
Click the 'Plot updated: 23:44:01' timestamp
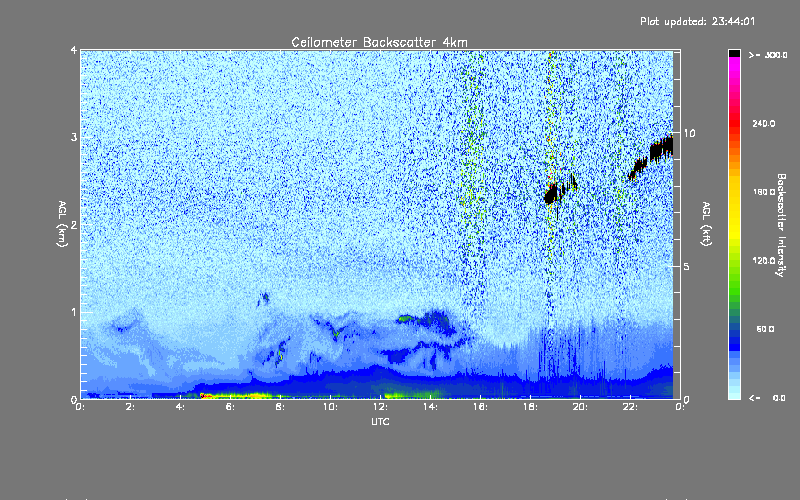[697, 21]
